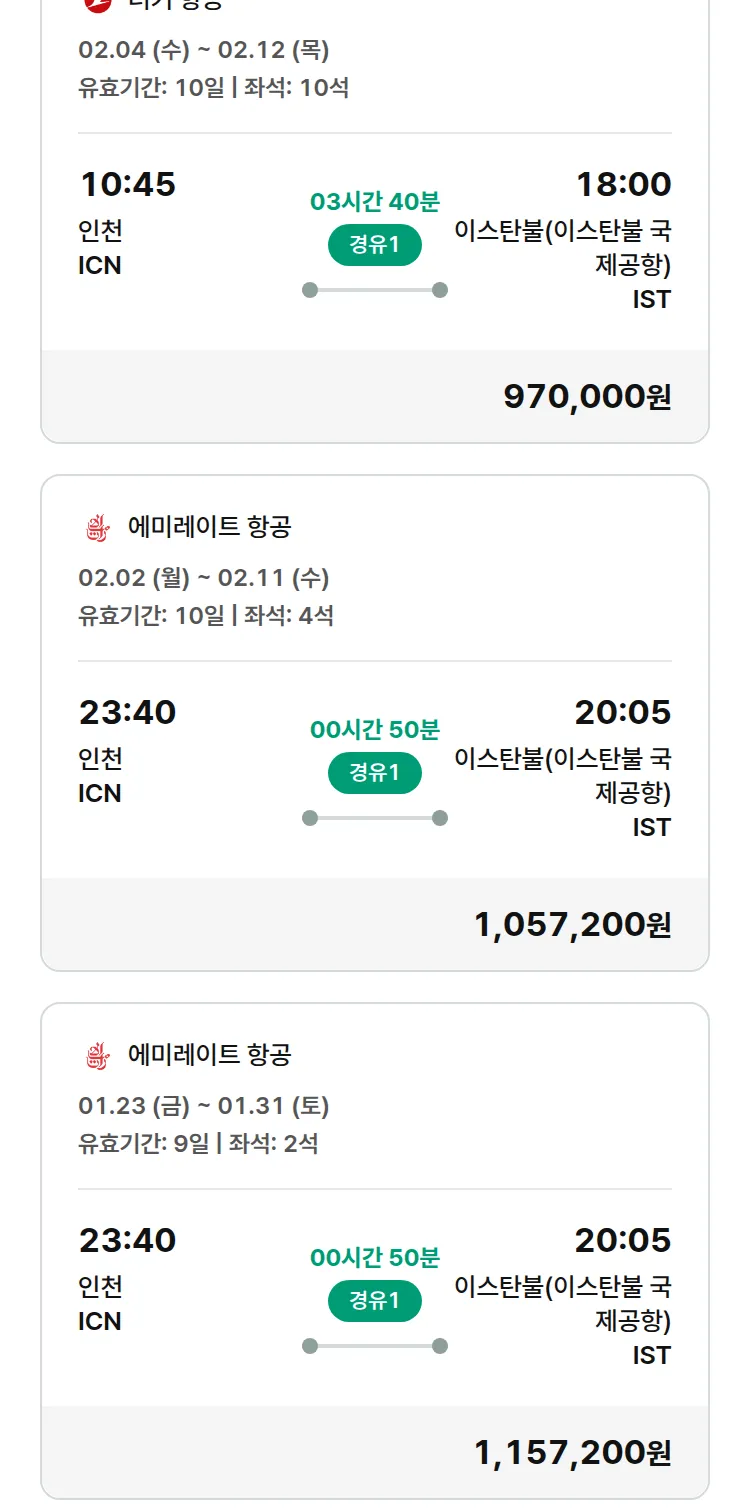Click the 01.23 (금) ~ 01.31 (토) date range
This screenshot has height=1510, width=750.
[x=204, y=1106]
